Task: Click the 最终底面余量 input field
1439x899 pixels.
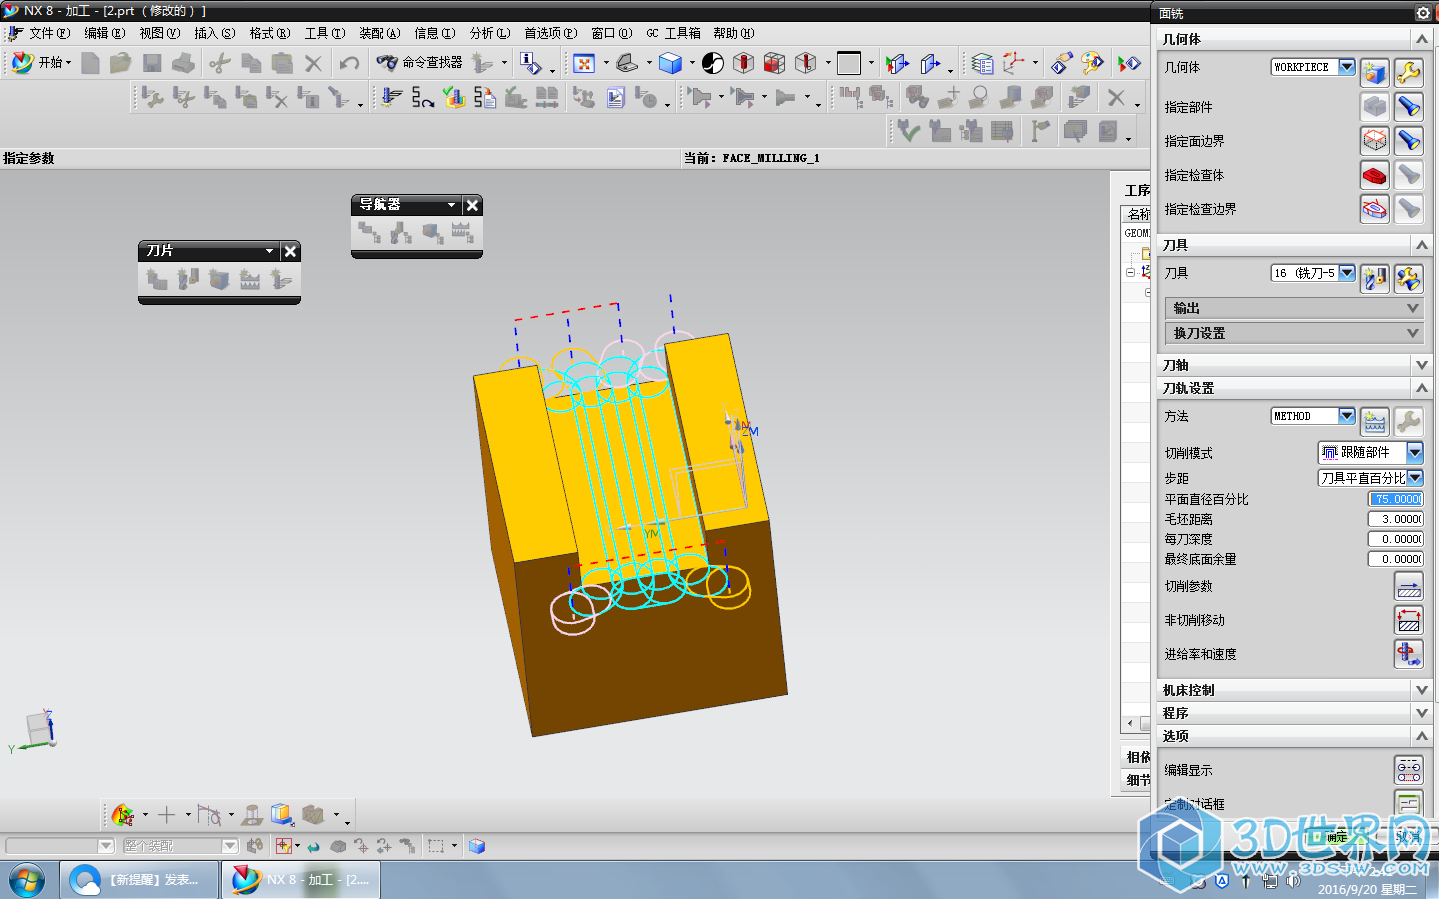Action: (1395, 559)
